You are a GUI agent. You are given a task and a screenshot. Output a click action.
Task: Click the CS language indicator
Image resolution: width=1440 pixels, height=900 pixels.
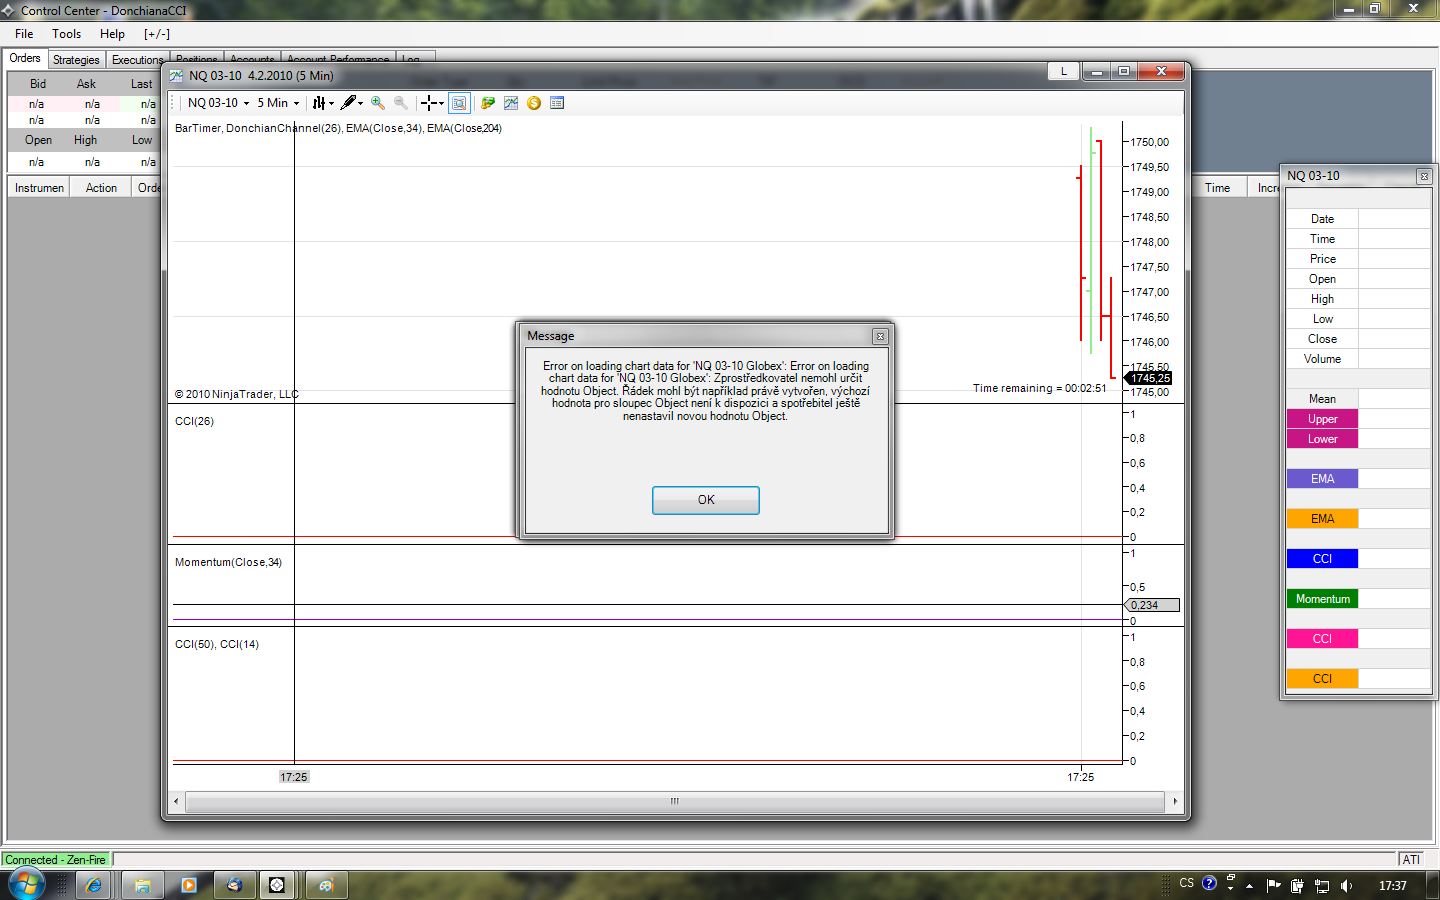pyautogui.click(x=1186, y=883)
